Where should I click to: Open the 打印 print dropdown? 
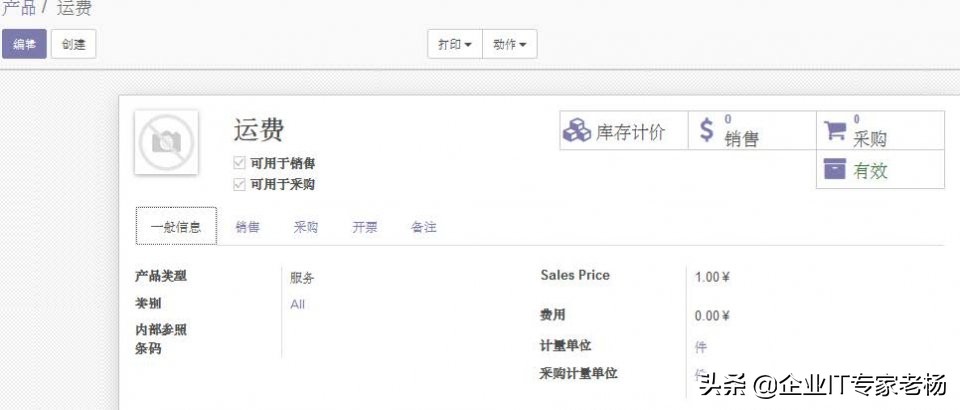point(455,44)
